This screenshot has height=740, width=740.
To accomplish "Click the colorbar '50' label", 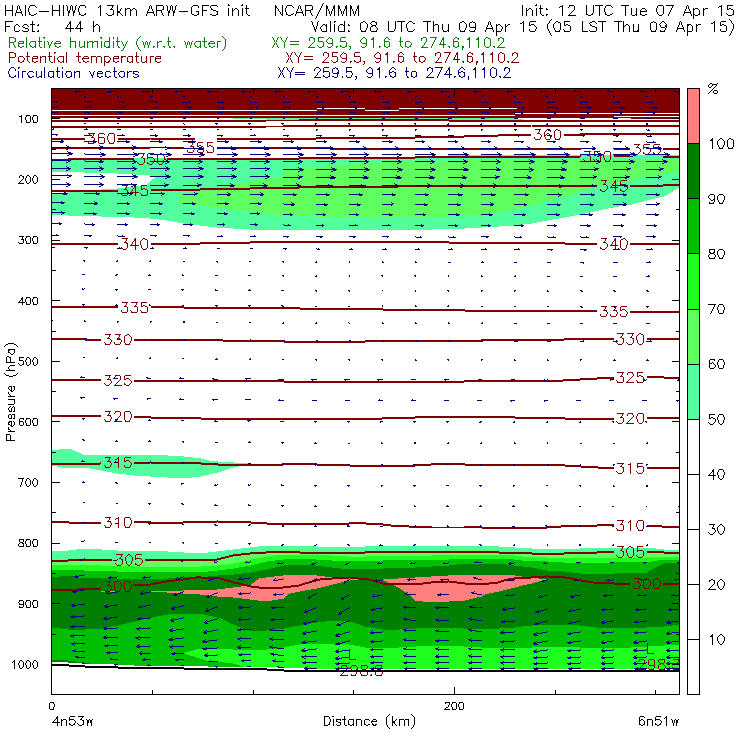I will [716, 420].
